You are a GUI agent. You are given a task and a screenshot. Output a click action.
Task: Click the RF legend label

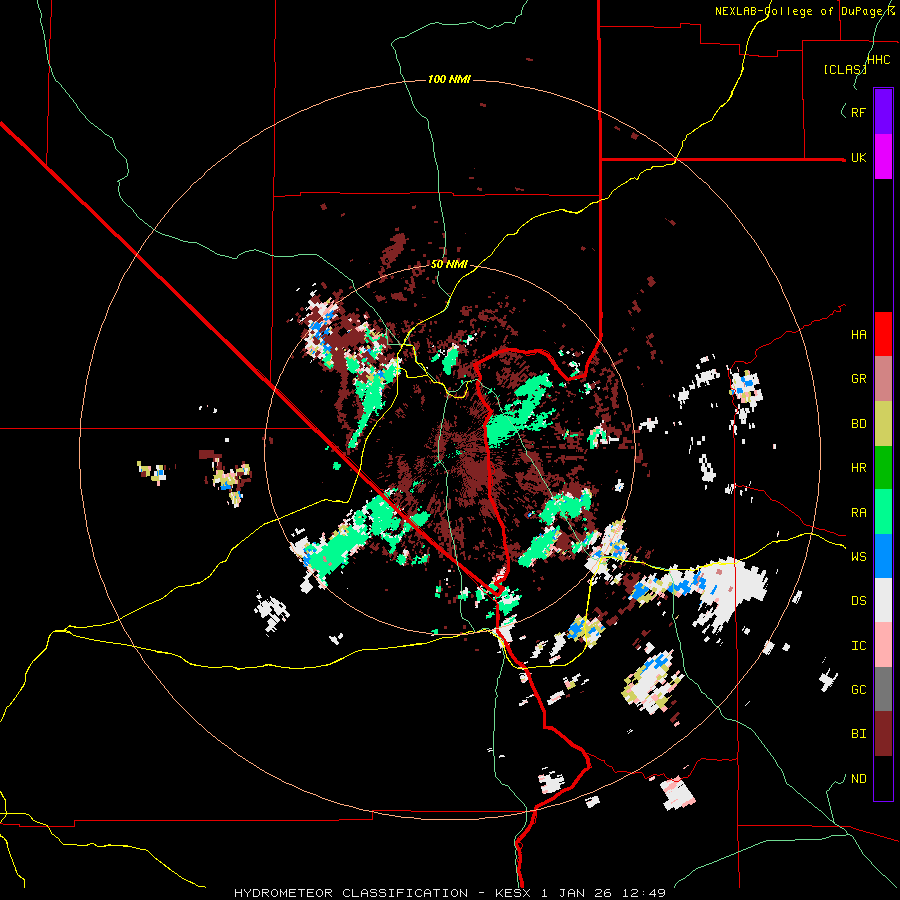coord(858,112)
